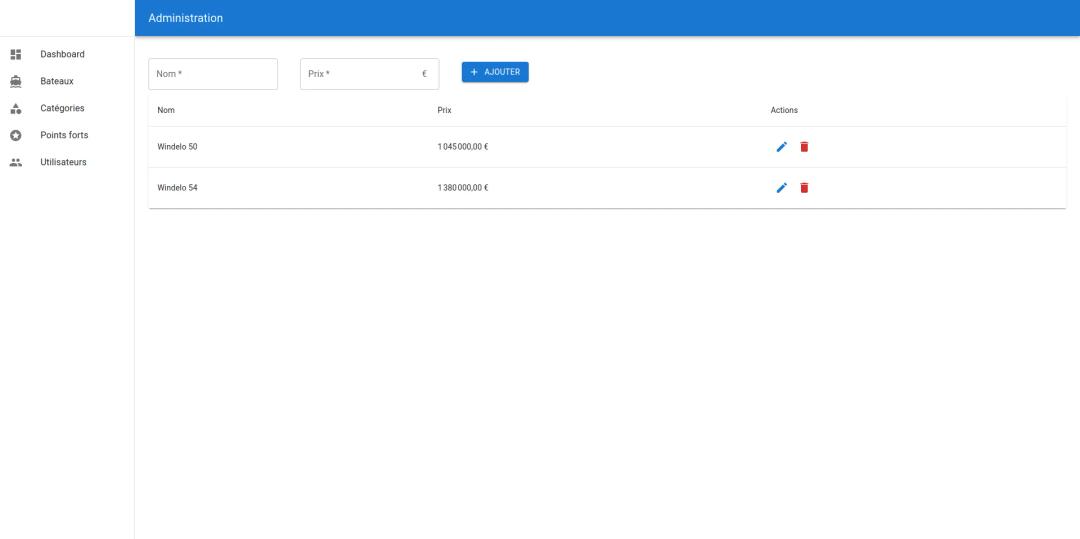Go to the Bateaux section

[67, 81]
